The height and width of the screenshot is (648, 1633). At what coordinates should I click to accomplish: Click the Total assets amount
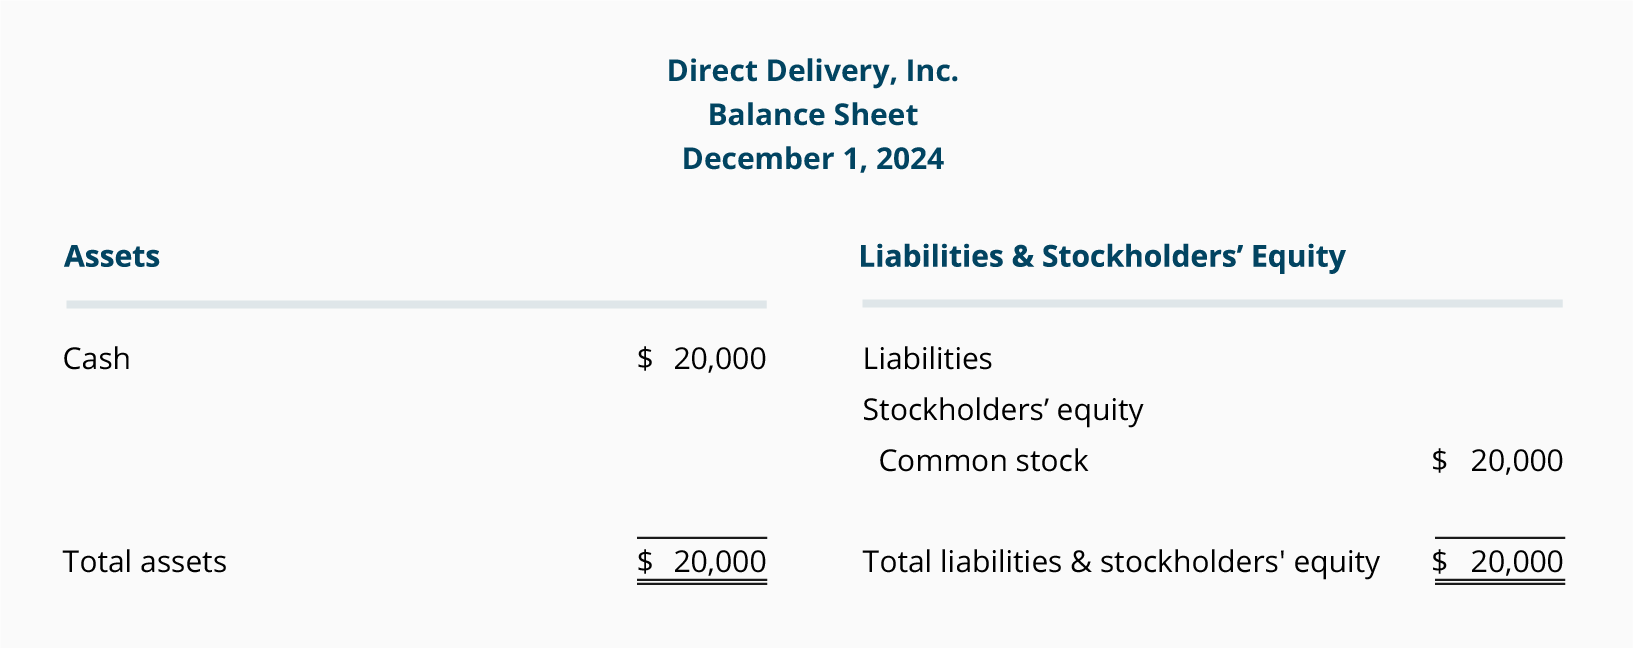coord(701,562)
